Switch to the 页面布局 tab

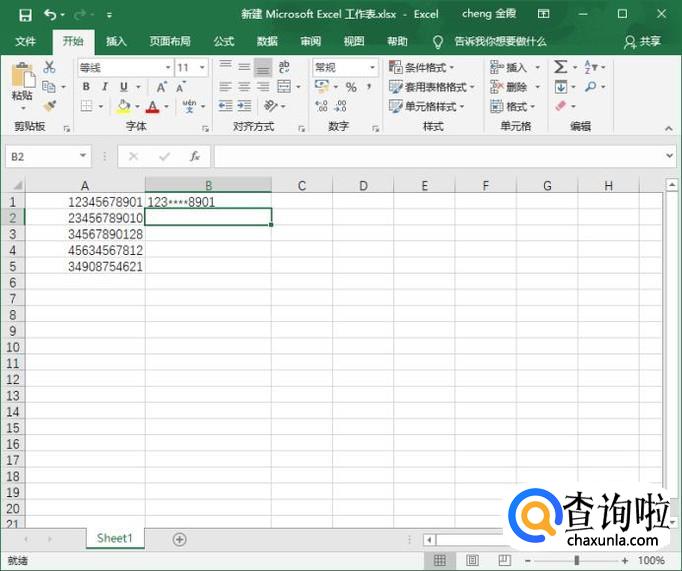tap(170, 41)
